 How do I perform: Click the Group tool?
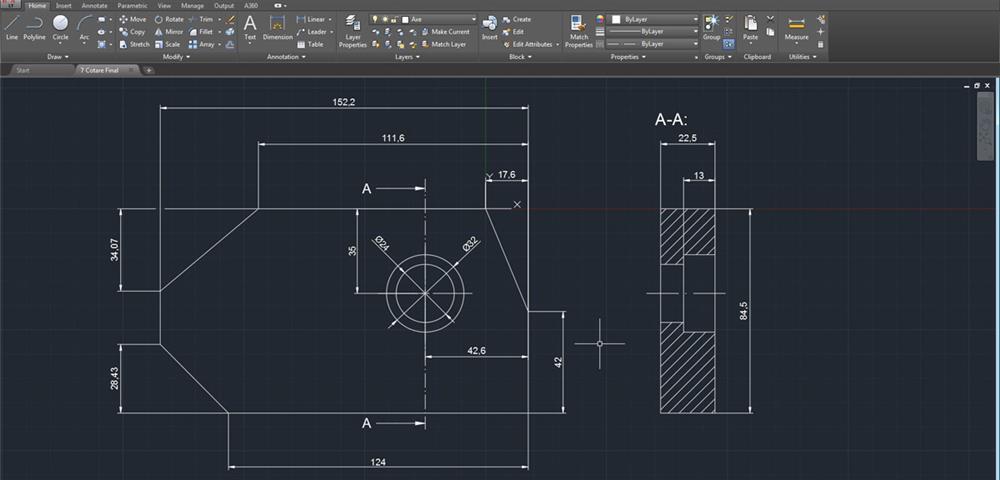[x=711, y=28]
